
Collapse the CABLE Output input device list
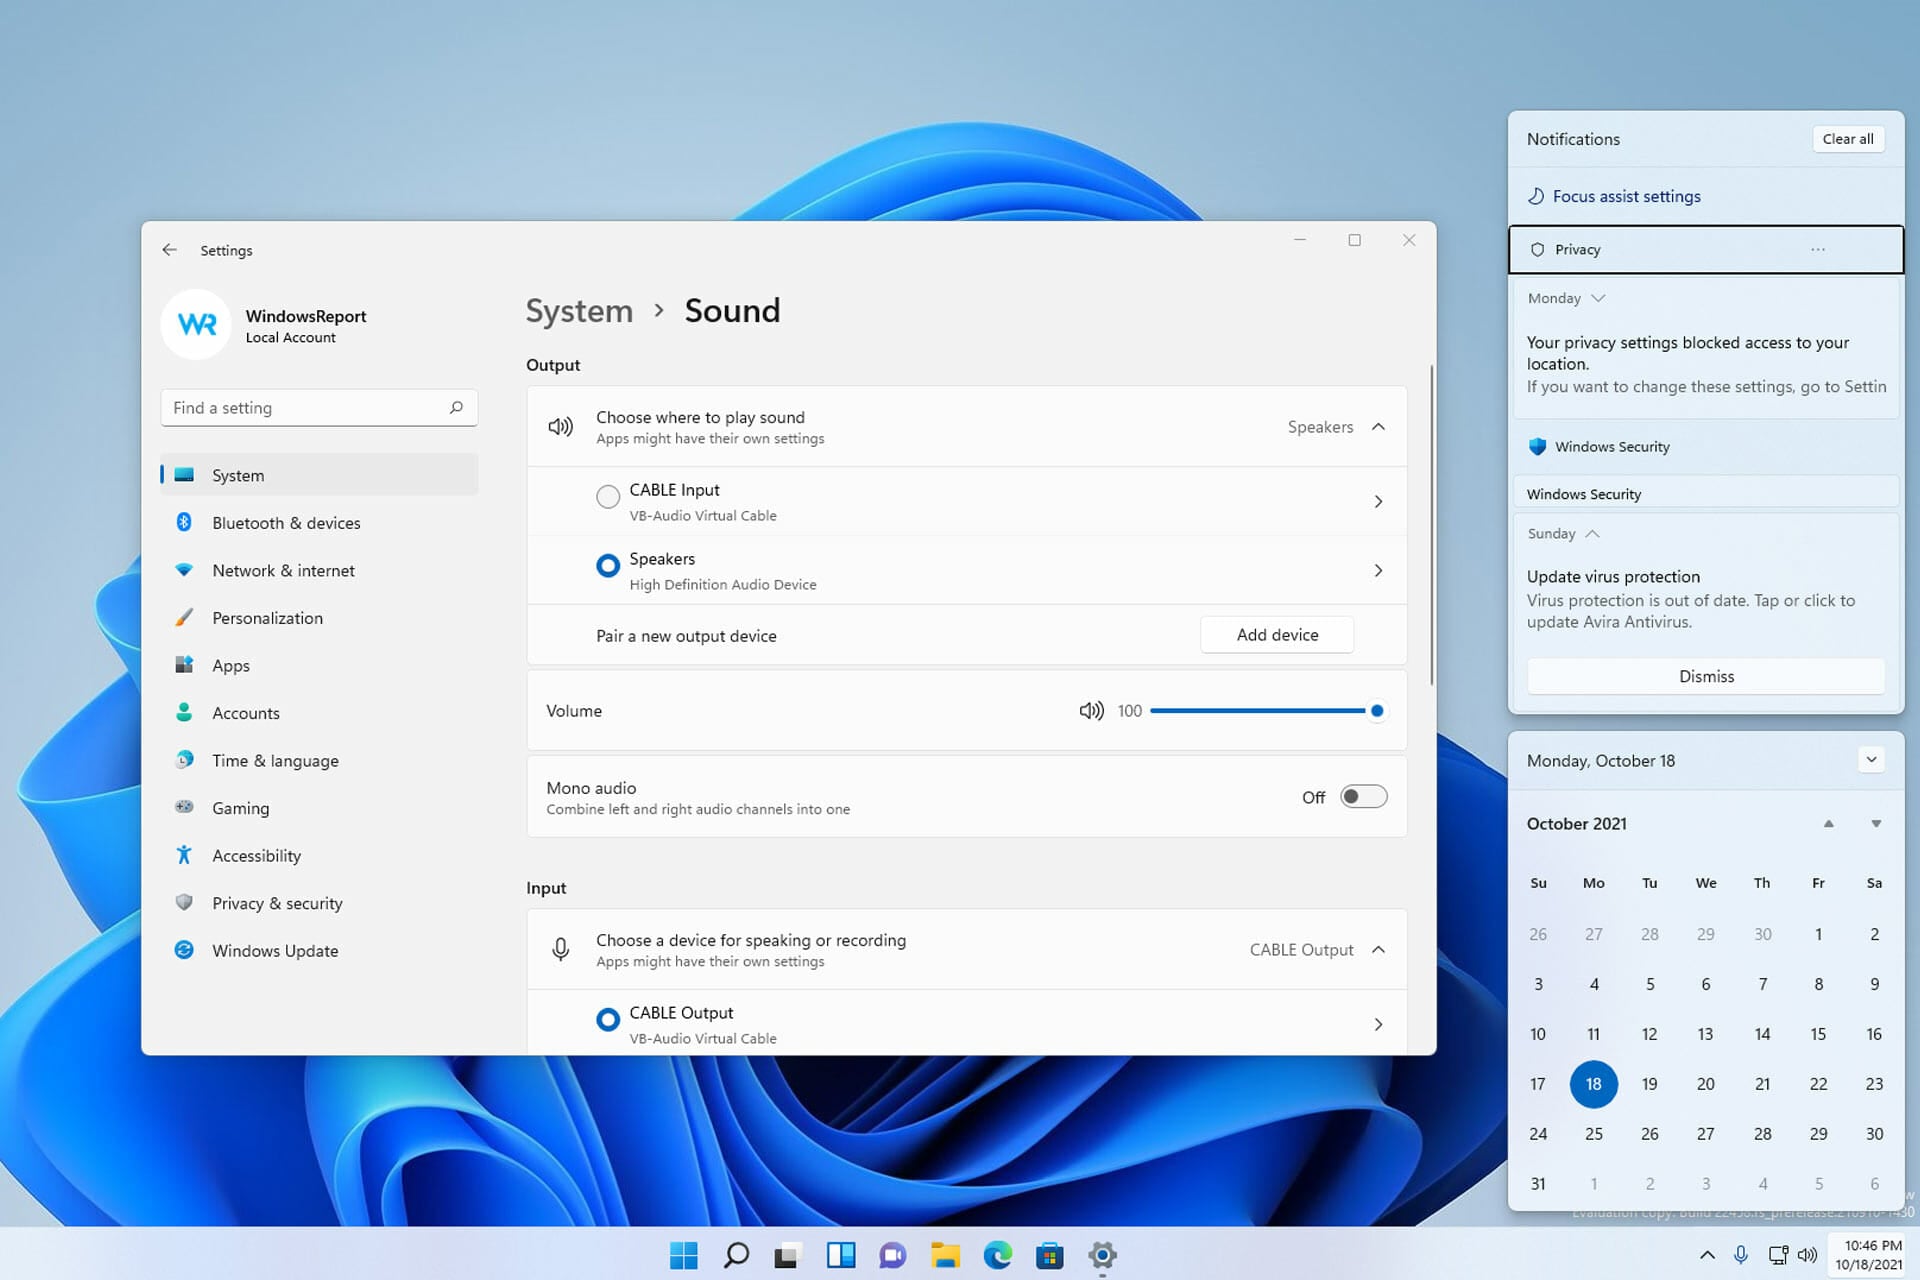1378,950
